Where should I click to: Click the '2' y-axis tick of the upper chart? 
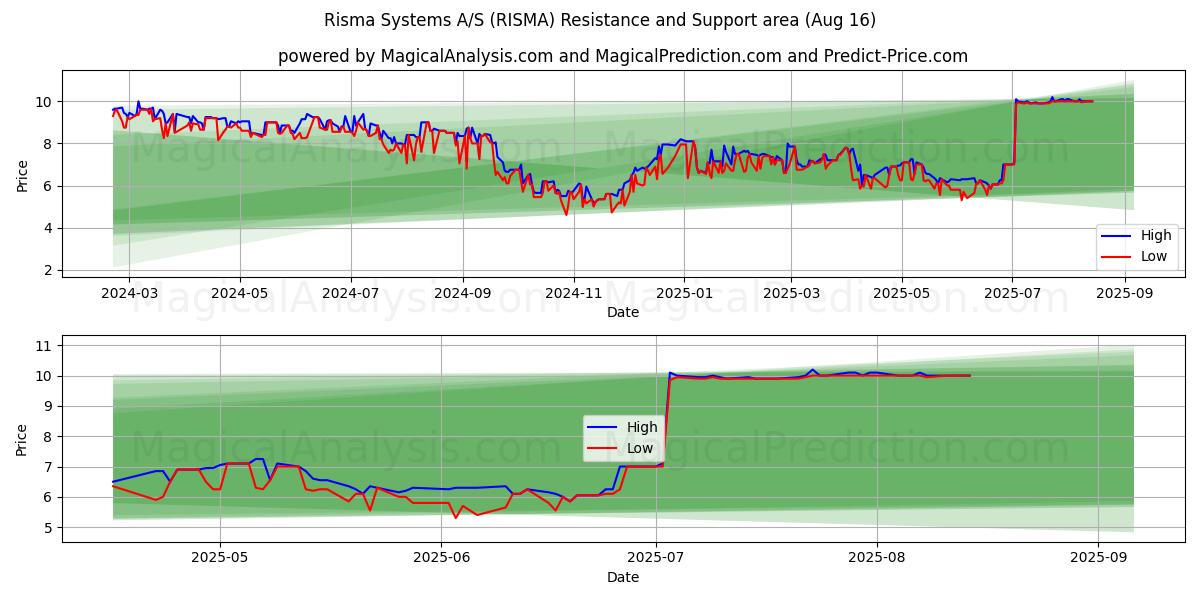50,270
